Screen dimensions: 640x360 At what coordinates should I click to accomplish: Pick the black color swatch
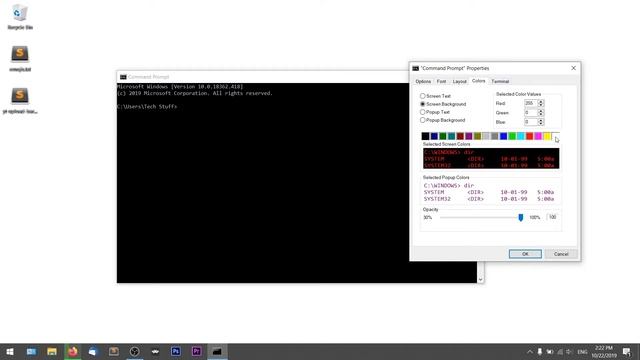pos(425,136)
